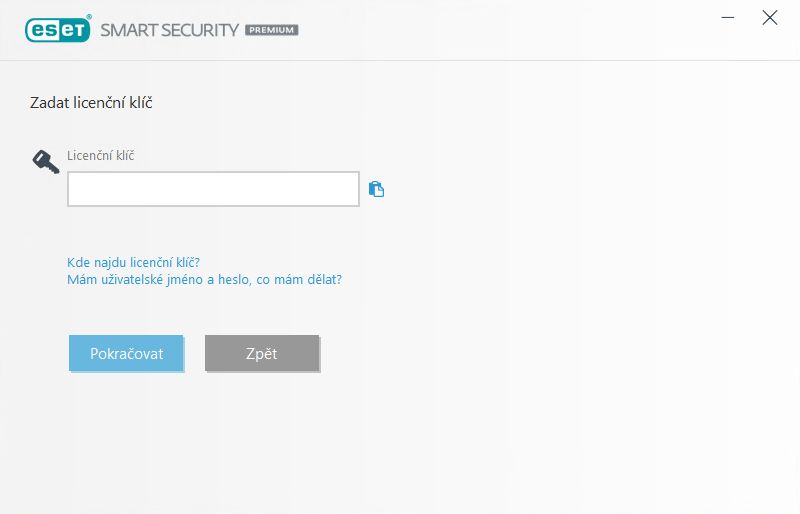
Task: Open 'Kde najdu licenční klíč?' help link
Action: (x=133, y=262)
